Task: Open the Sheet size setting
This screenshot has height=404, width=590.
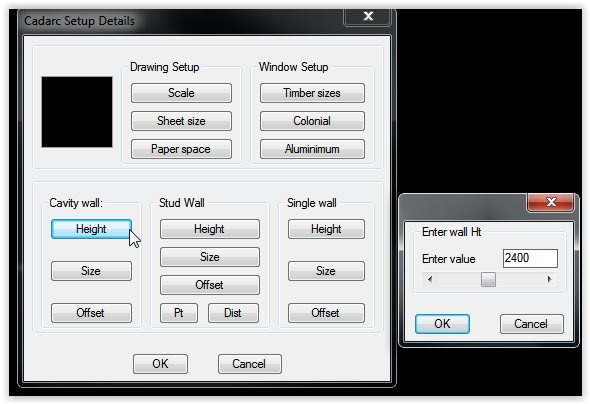Action: [x=181, y=121]
